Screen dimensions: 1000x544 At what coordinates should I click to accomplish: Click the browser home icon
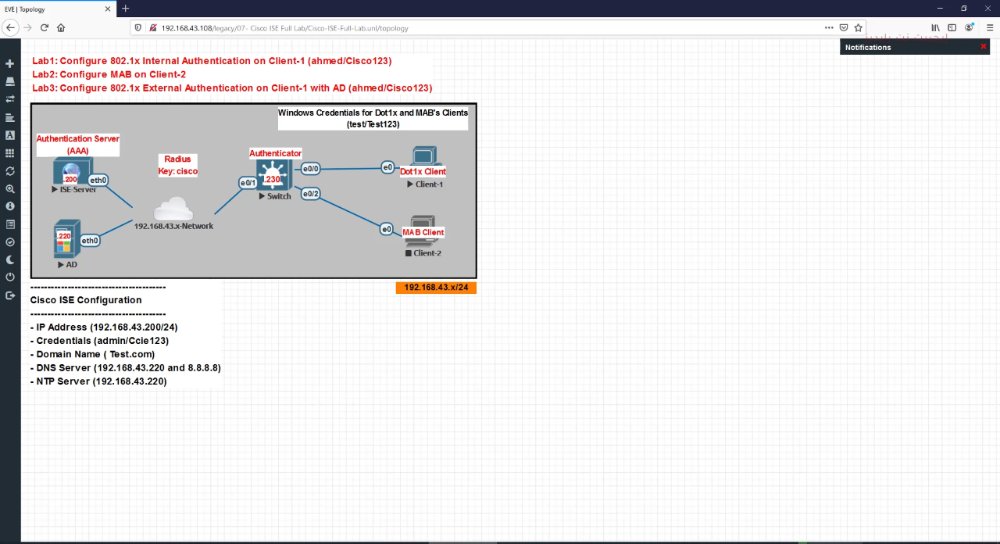[x=61, y=27]
